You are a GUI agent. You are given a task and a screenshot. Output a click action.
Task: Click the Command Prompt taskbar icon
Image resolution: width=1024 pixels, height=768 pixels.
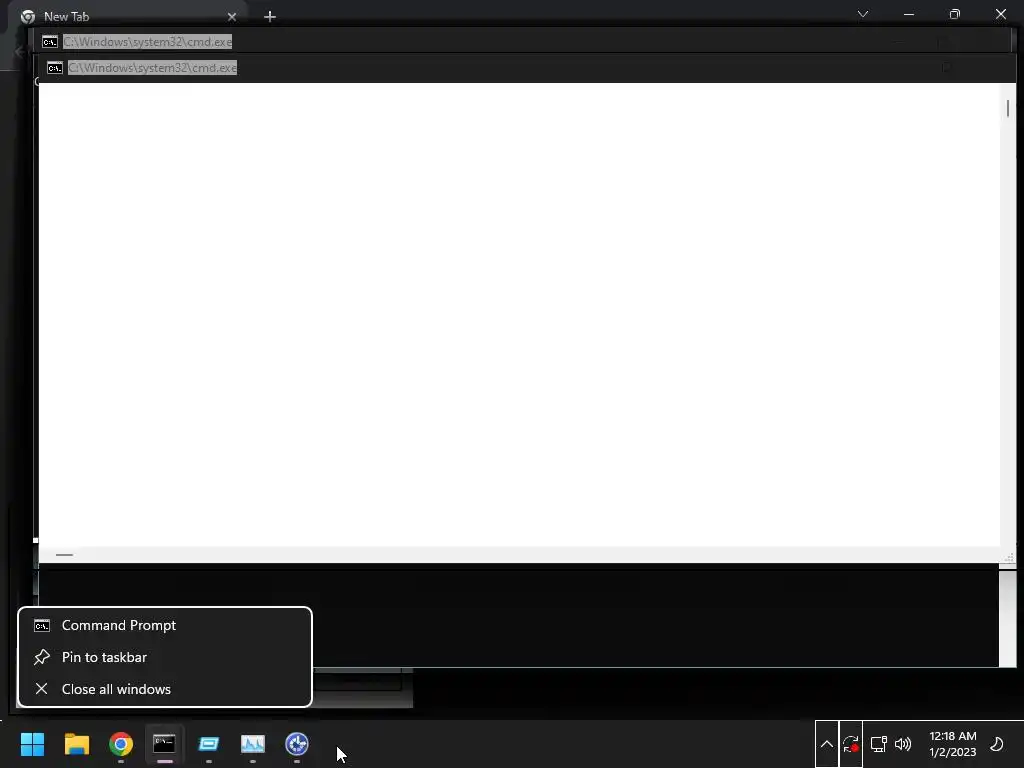(x=165, y=744)
